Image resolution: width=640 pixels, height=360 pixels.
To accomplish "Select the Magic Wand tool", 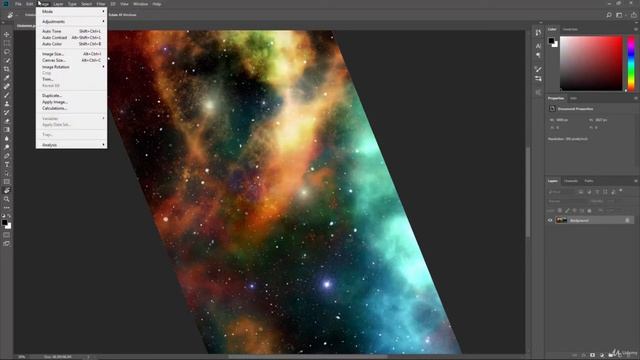I will [7, 60].
